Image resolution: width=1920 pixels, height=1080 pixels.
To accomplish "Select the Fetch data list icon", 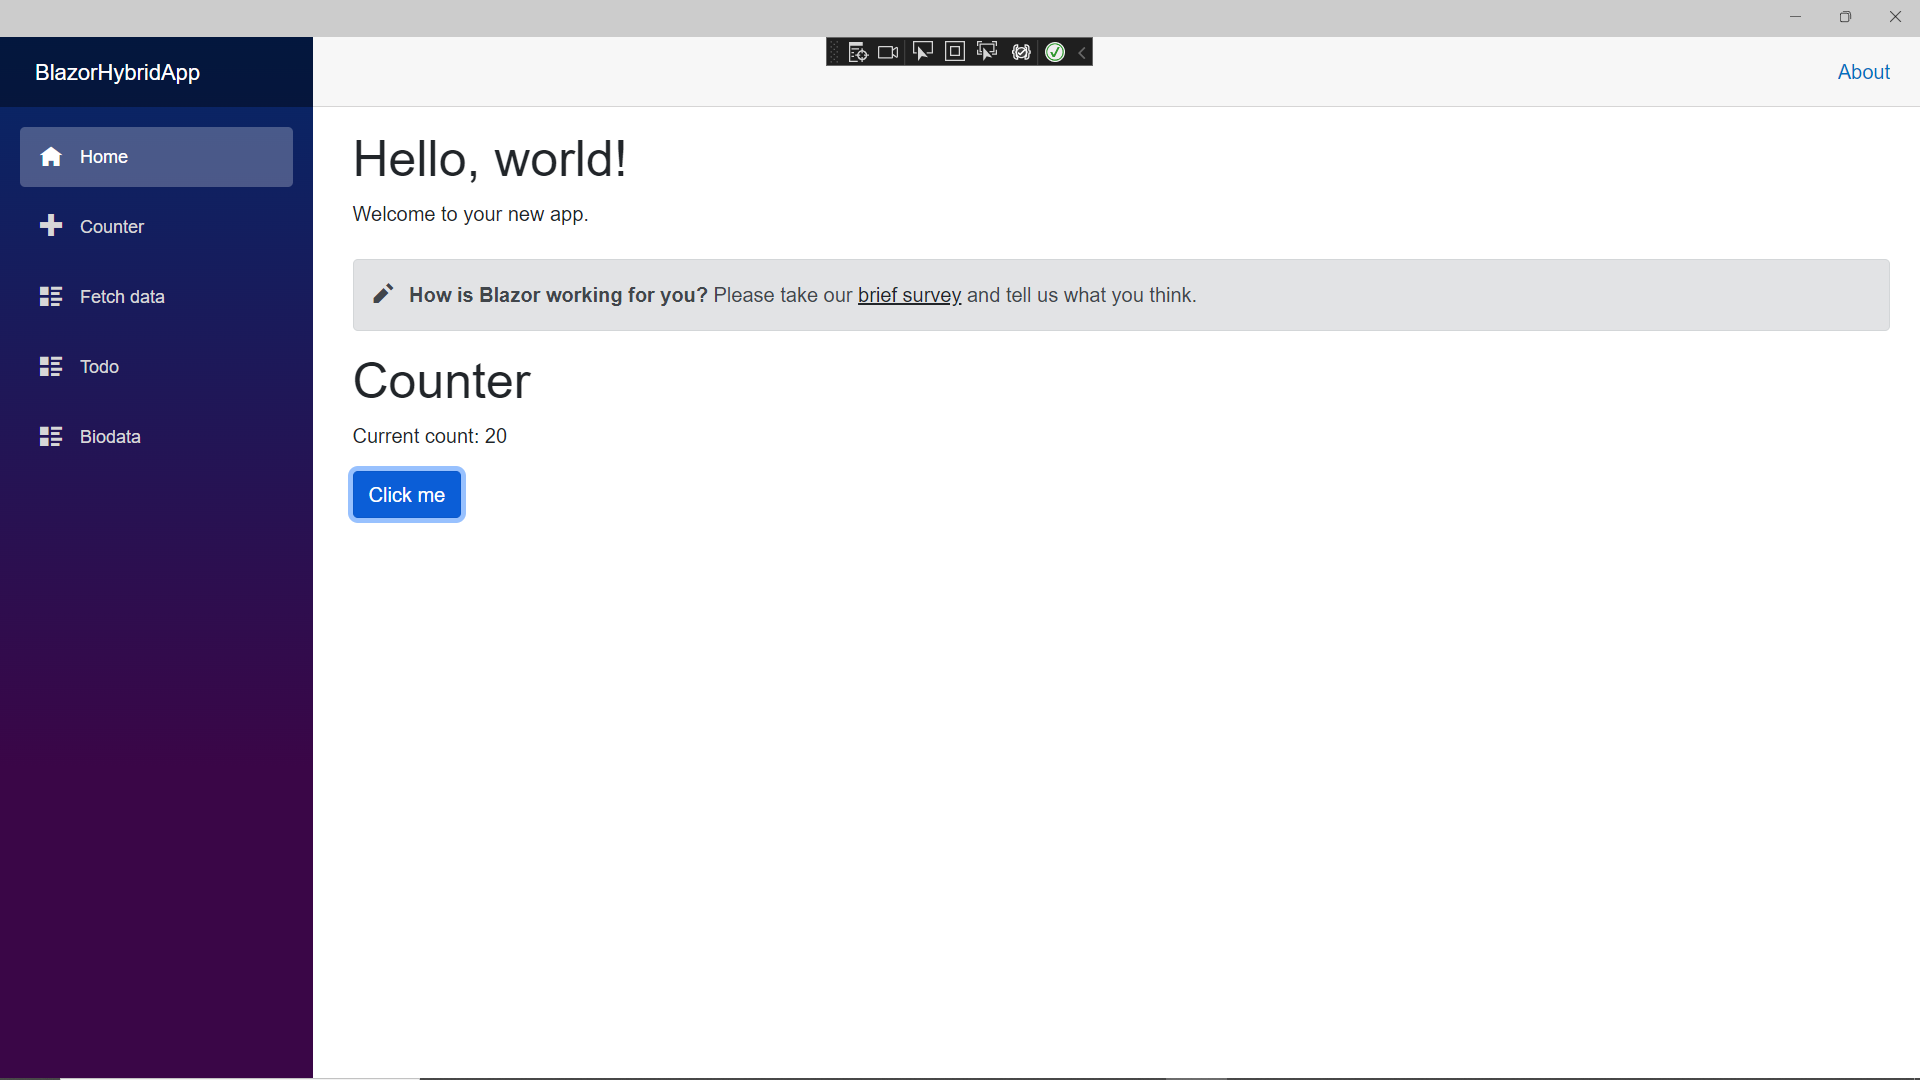I will tap(50, 296).
